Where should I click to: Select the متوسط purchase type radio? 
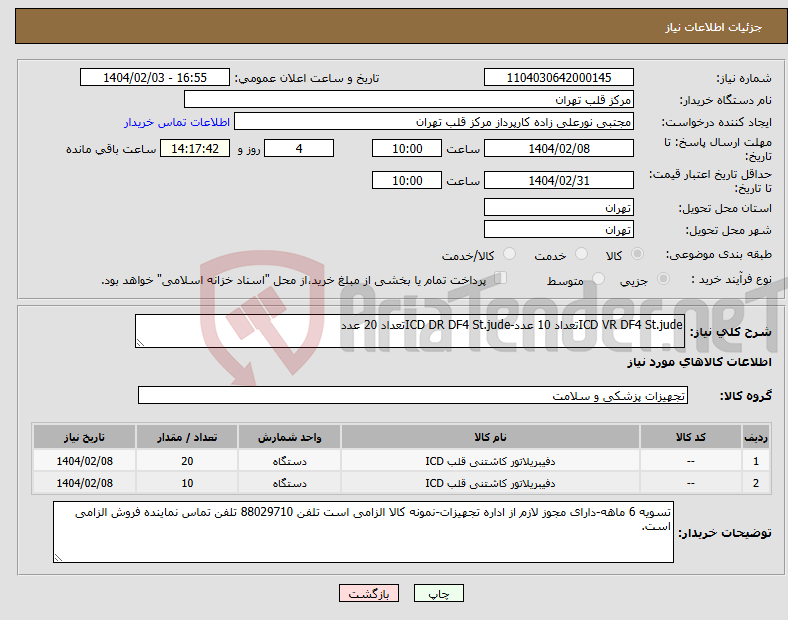[598, 279]
